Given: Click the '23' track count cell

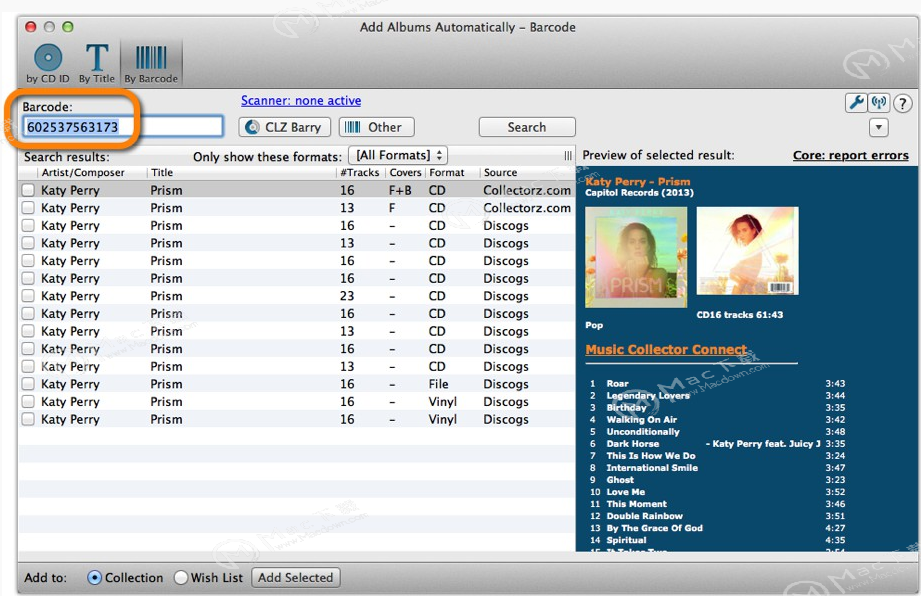Looking at the screenshot, I should pos(347,296).
